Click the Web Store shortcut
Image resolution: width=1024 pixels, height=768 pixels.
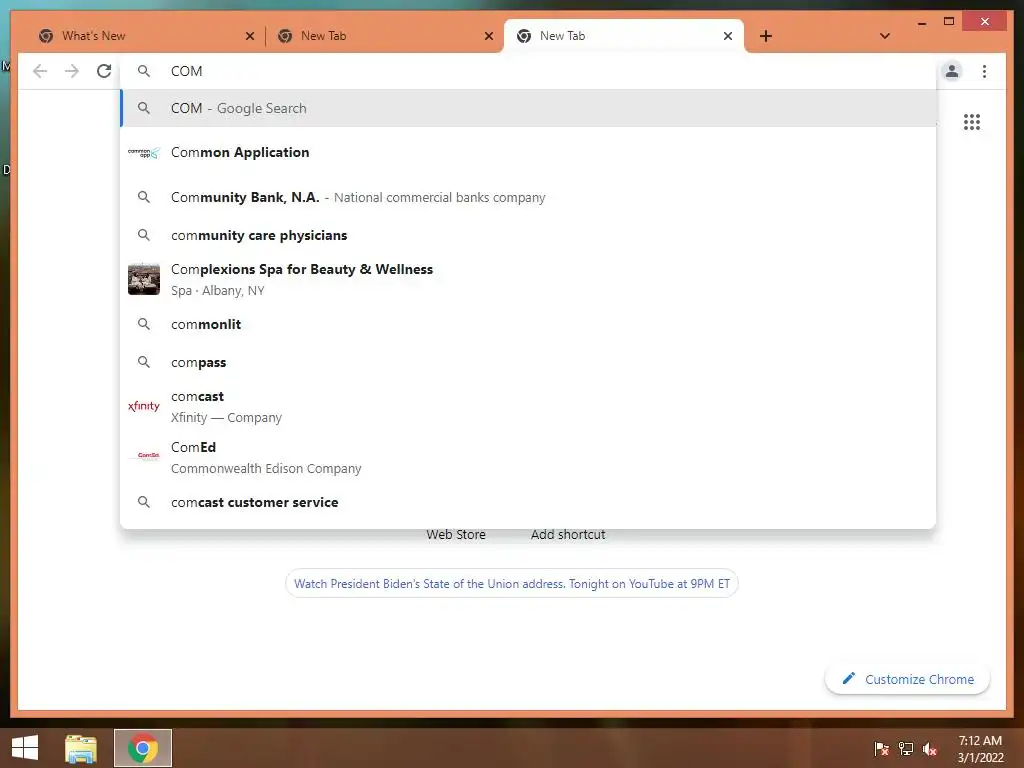point(456,534)
